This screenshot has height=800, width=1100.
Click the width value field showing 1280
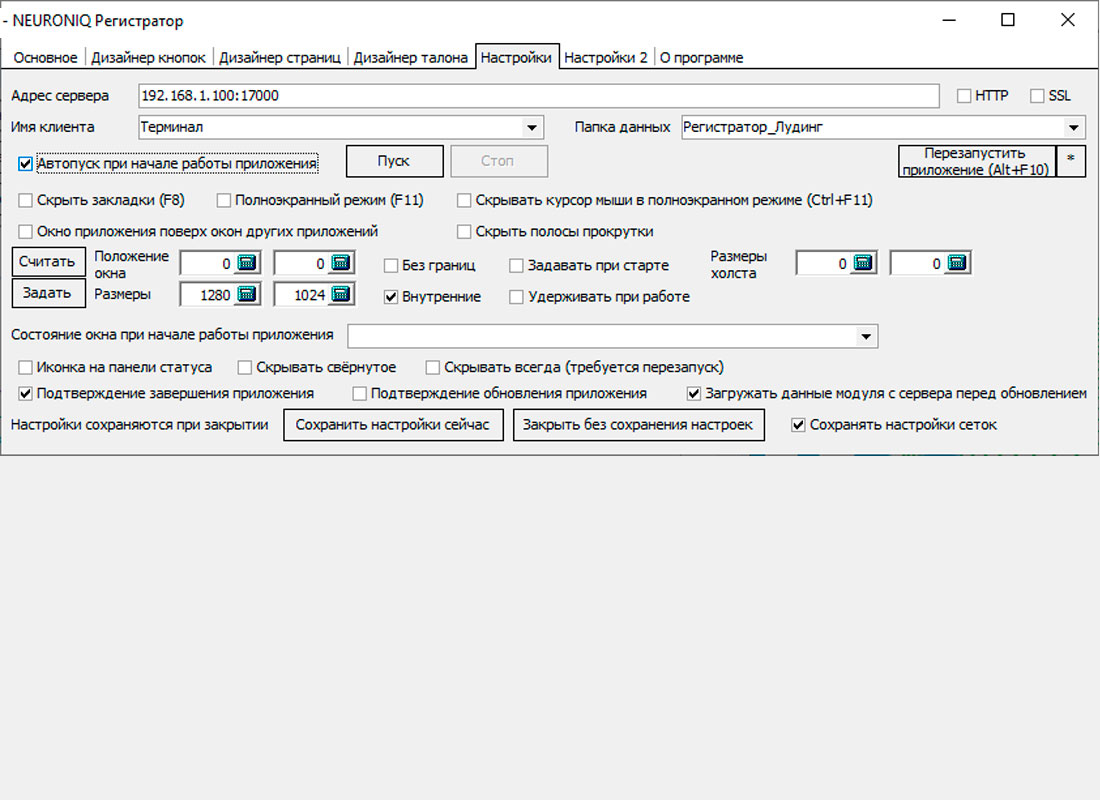[x=208, y=295]
